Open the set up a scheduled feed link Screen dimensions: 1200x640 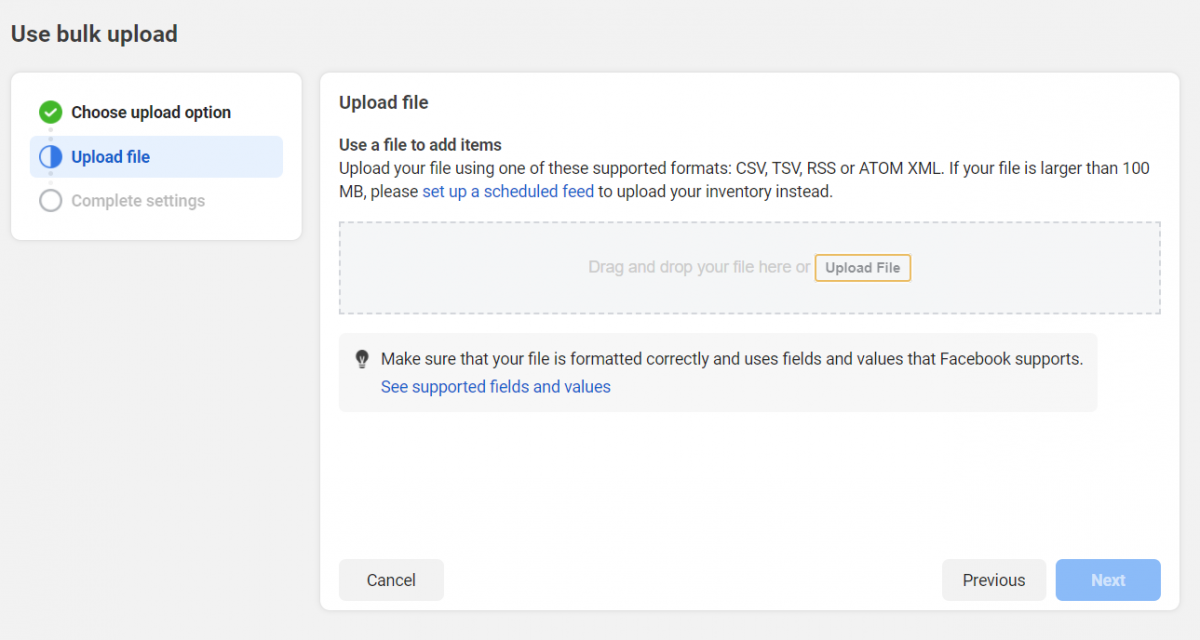tap(508, 191)
